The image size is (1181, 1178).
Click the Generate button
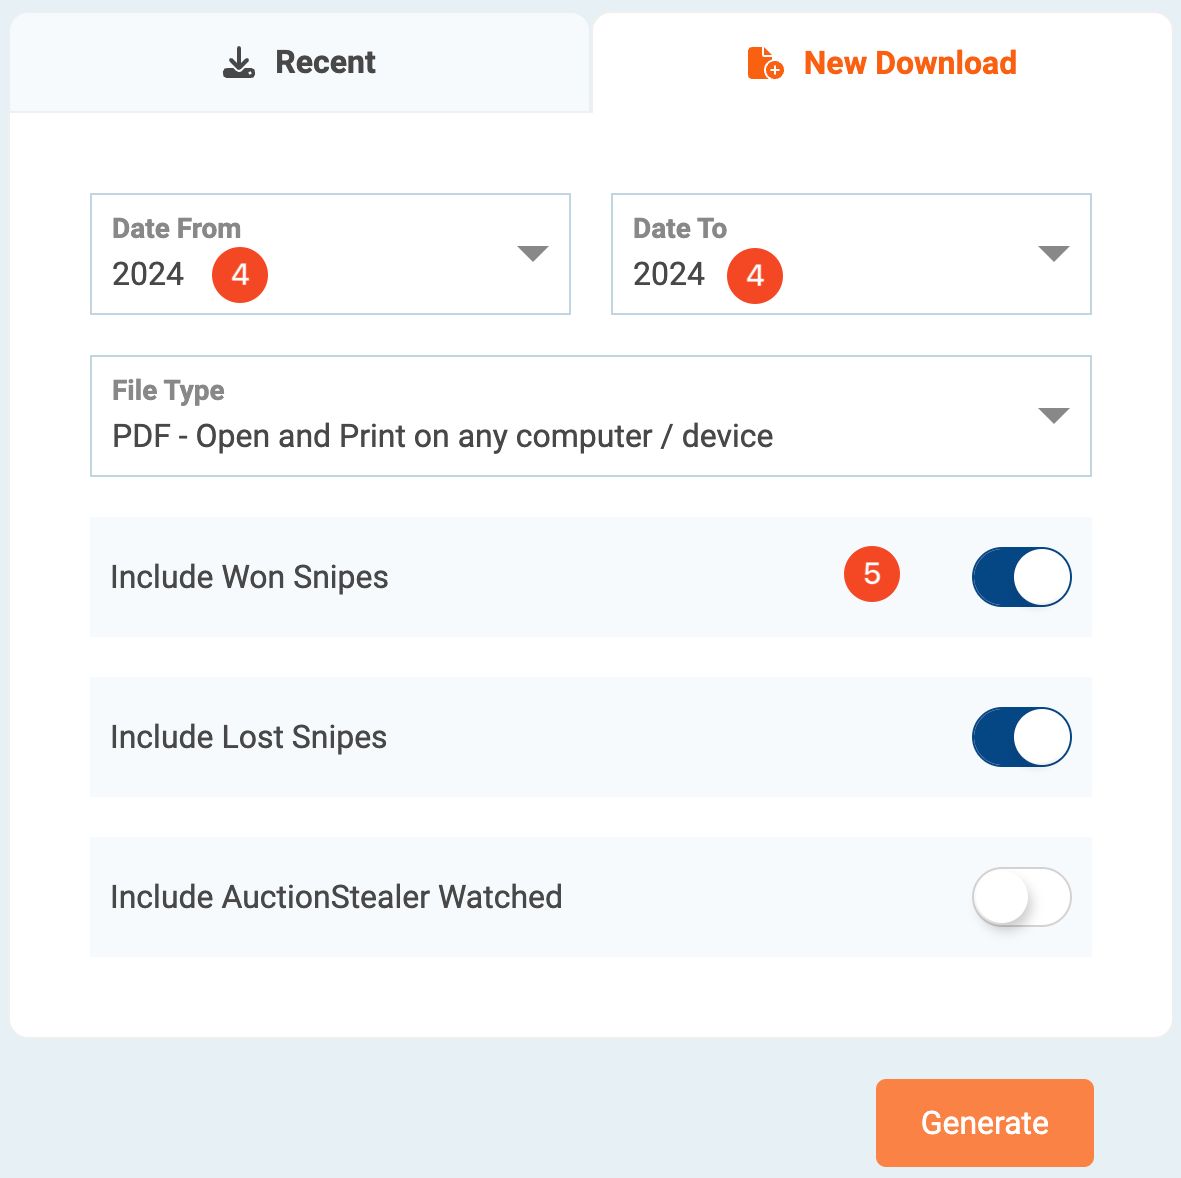(x=984, y=1122)
